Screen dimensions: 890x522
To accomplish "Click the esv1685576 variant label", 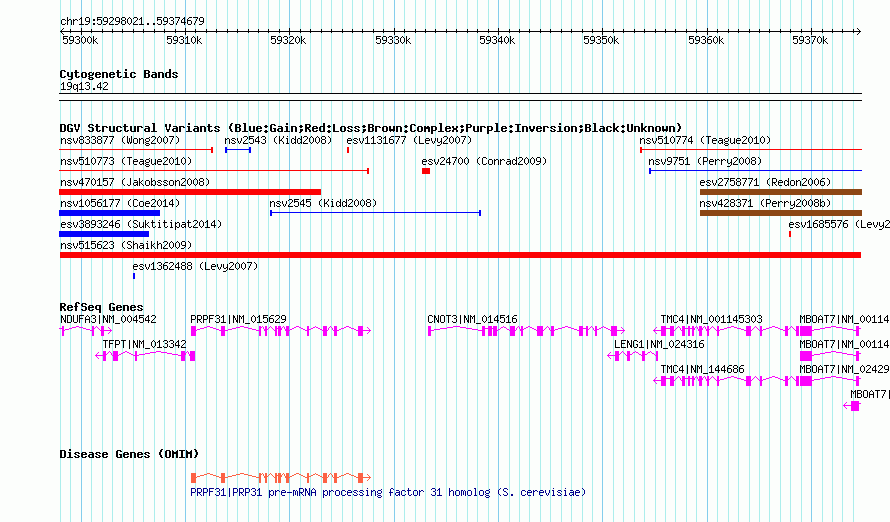I will 839,224.
